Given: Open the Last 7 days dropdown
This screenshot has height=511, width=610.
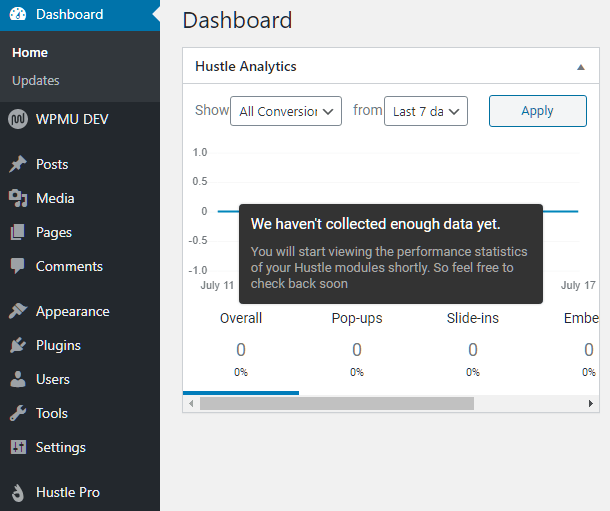Looking at the screenshot, I should pos(426,111).
